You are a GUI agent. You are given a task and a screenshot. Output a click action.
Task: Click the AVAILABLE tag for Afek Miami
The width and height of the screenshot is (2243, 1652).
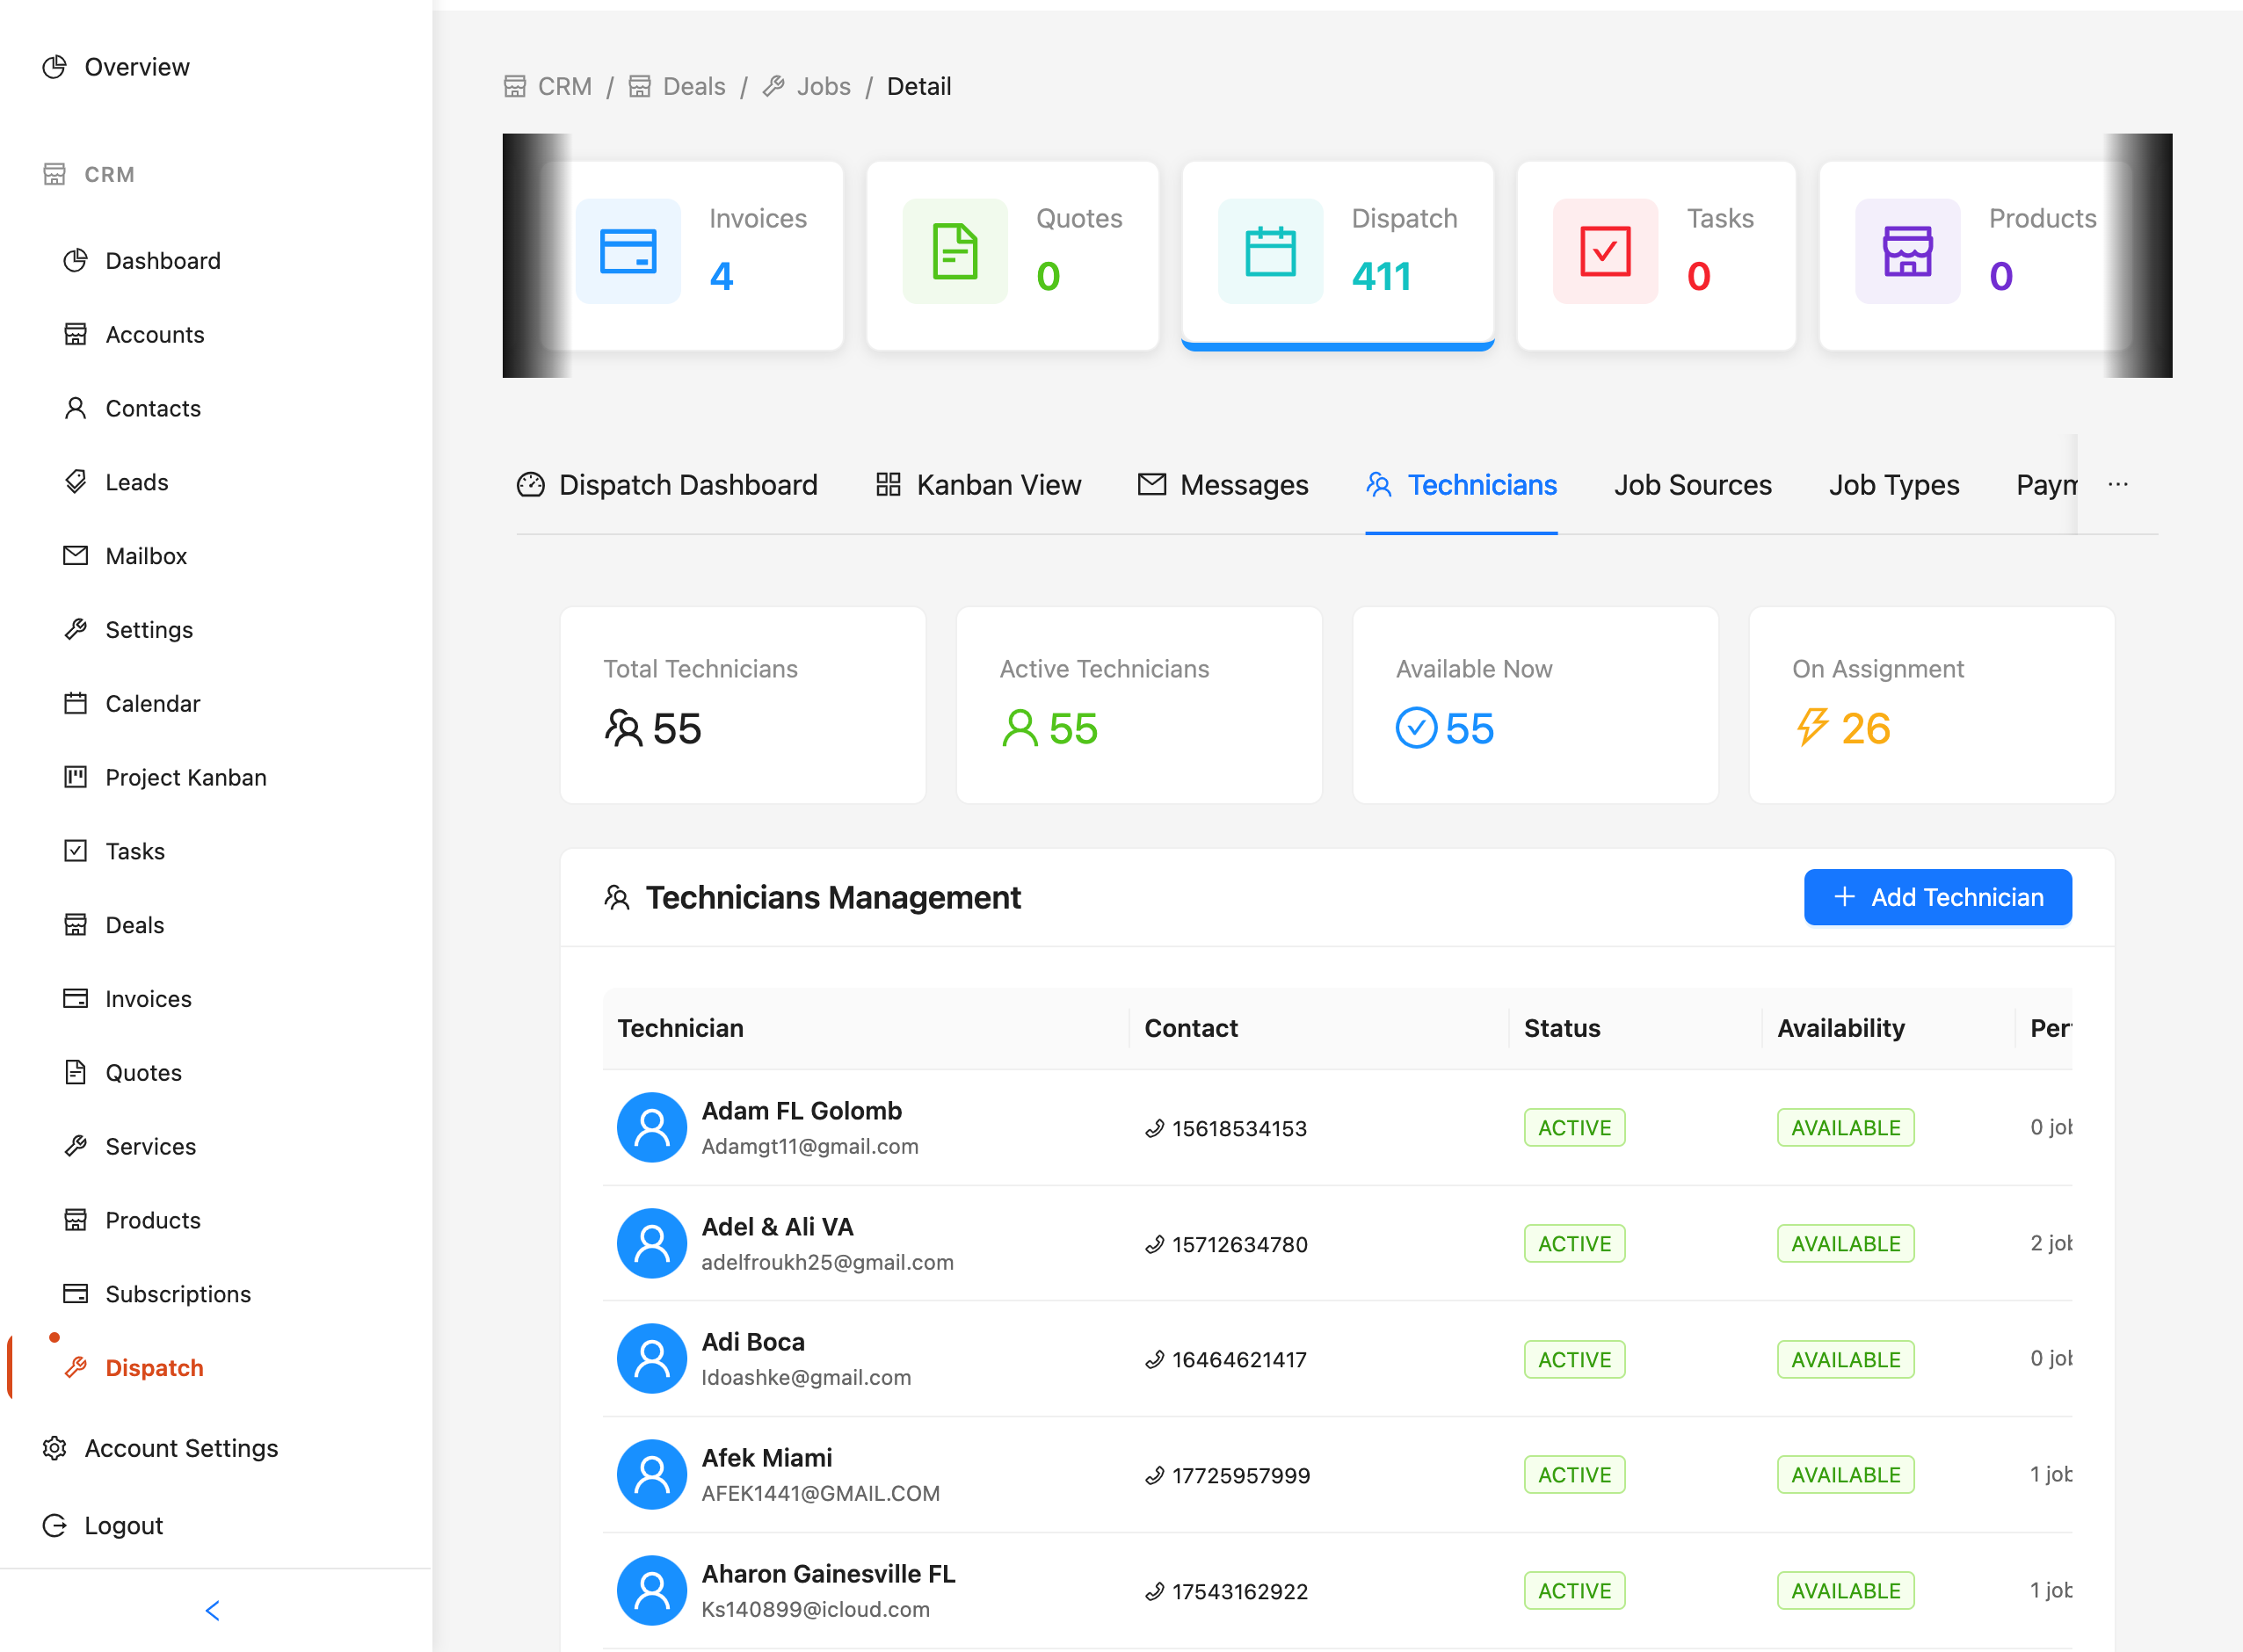point(1845,1475)
